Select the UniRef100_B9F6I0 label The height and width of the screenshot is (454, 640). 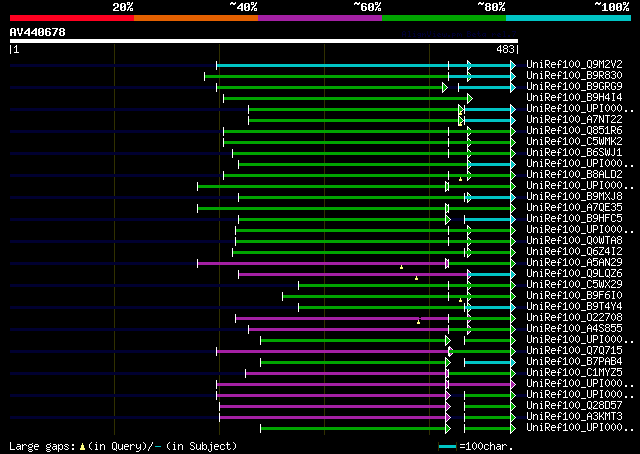pos(574,296)
